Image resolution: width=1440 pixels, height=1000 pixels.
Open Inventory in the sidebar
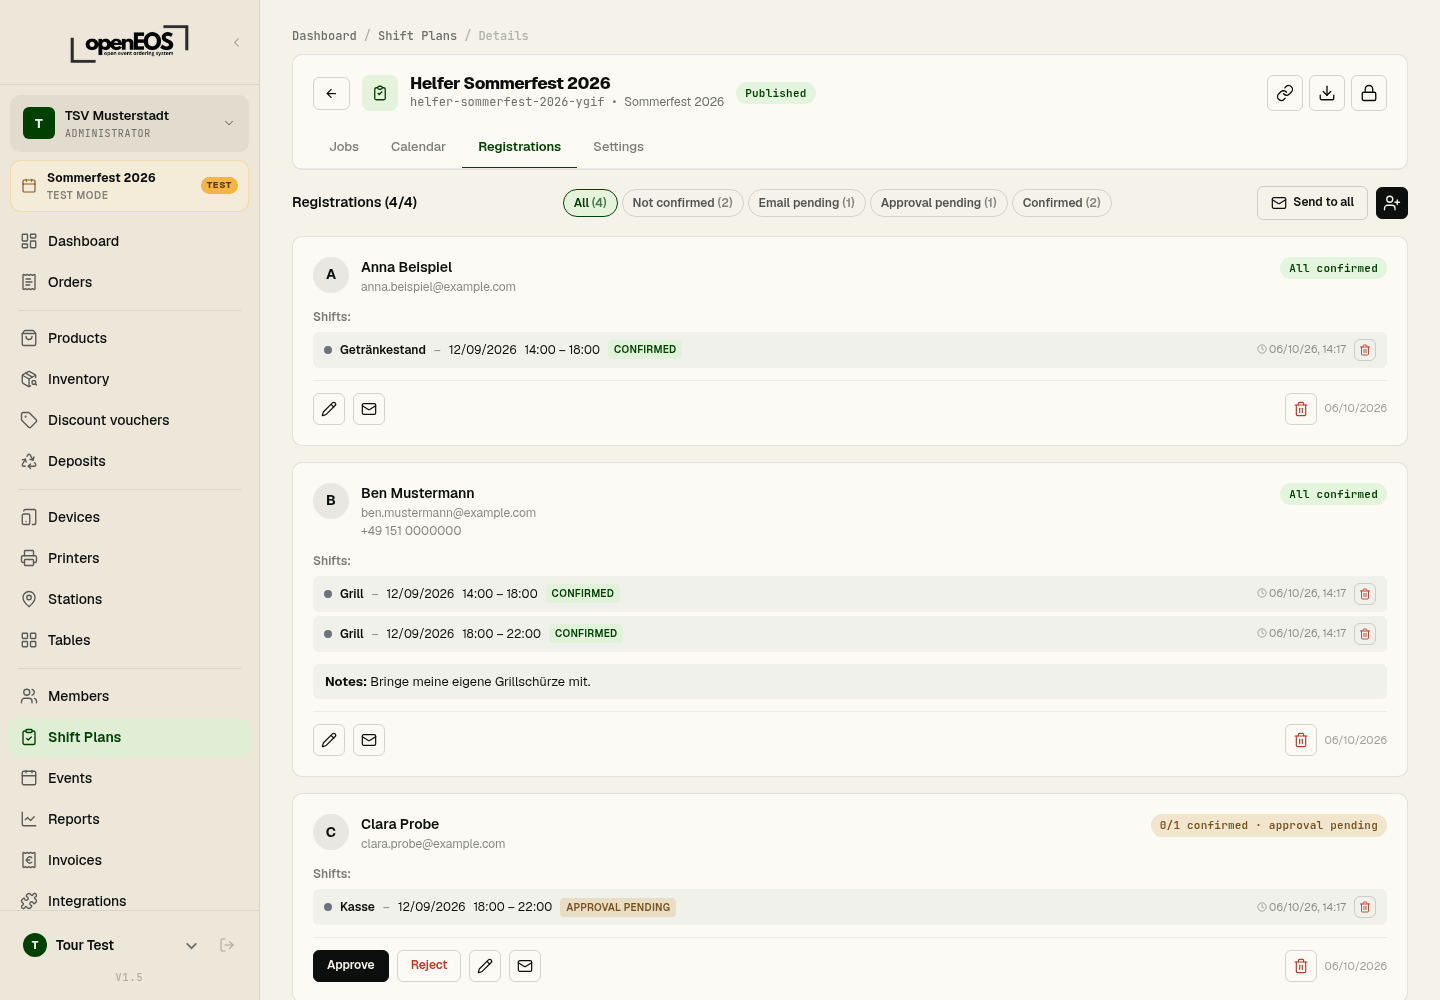tap(129, 379)
